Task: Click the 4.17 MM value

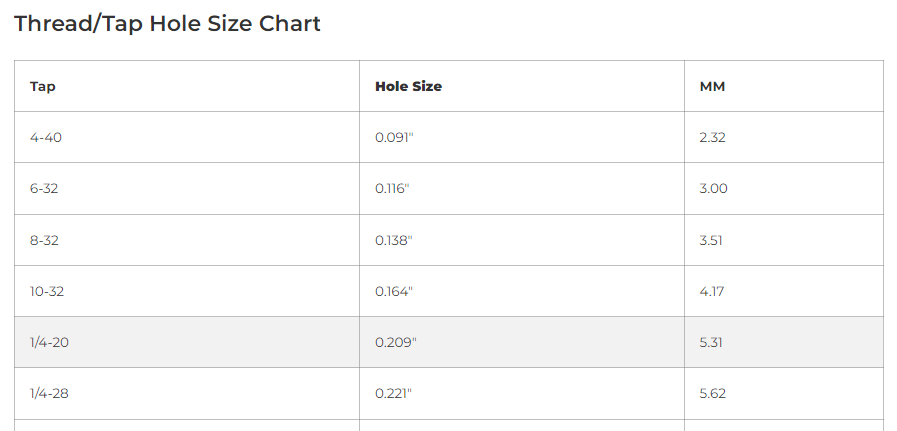Action: pyautogui.click(x=712, y=291)
